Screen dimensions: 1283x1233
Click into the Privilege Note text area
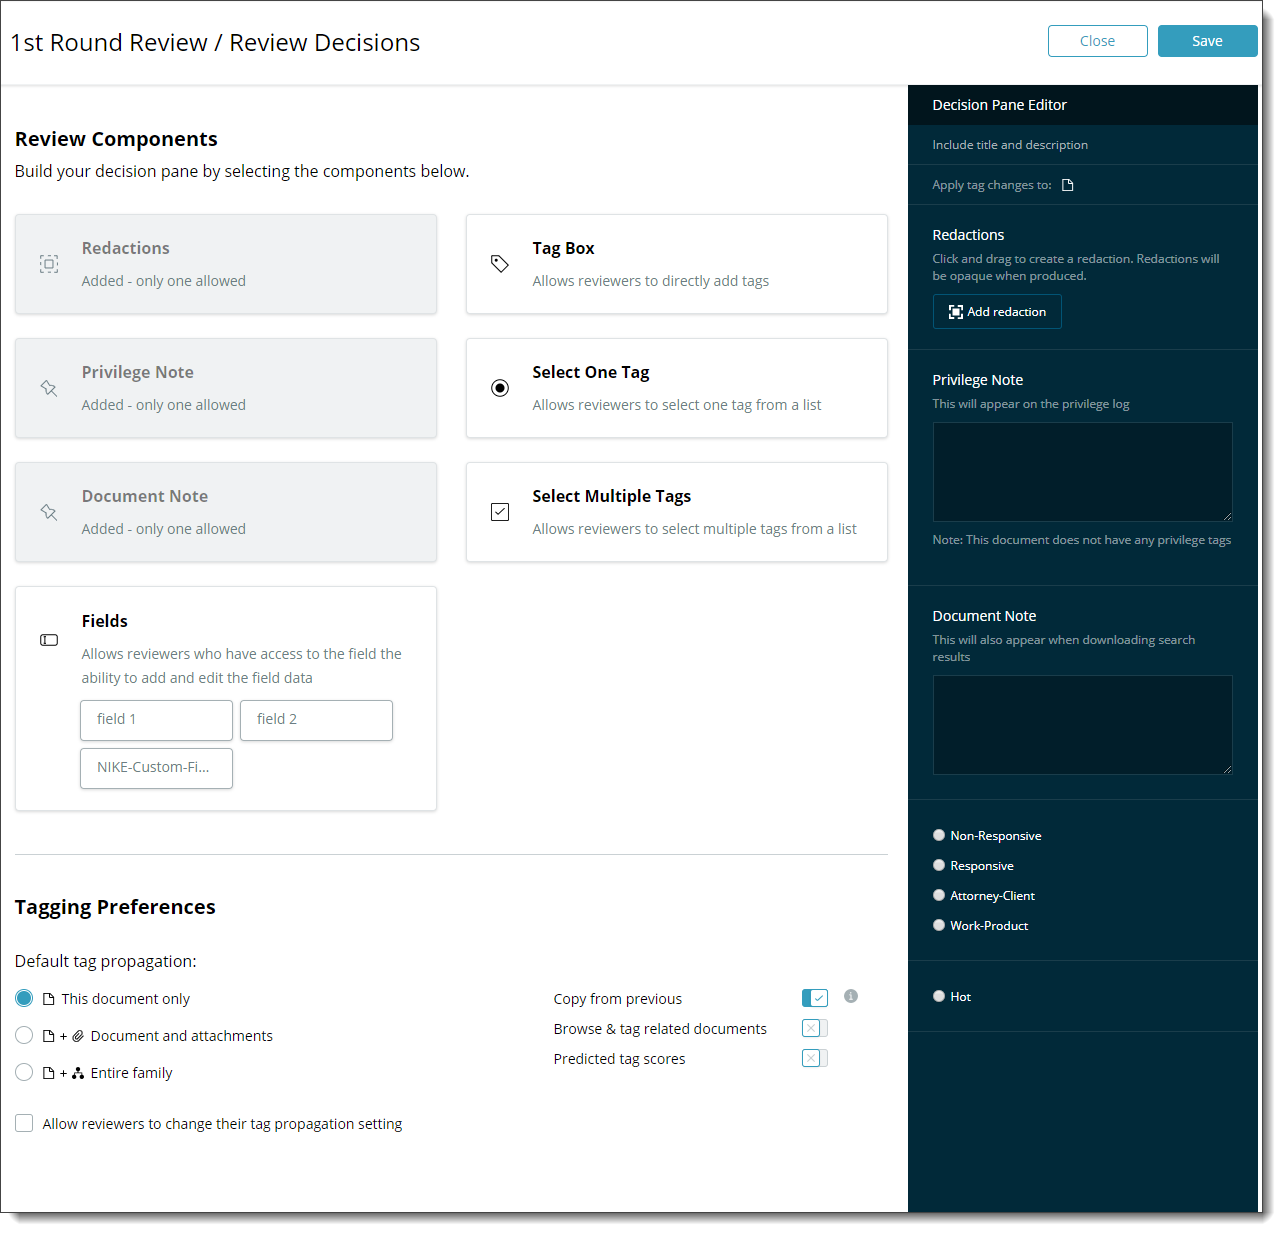pyautogui.click(x=1083, y=472)
